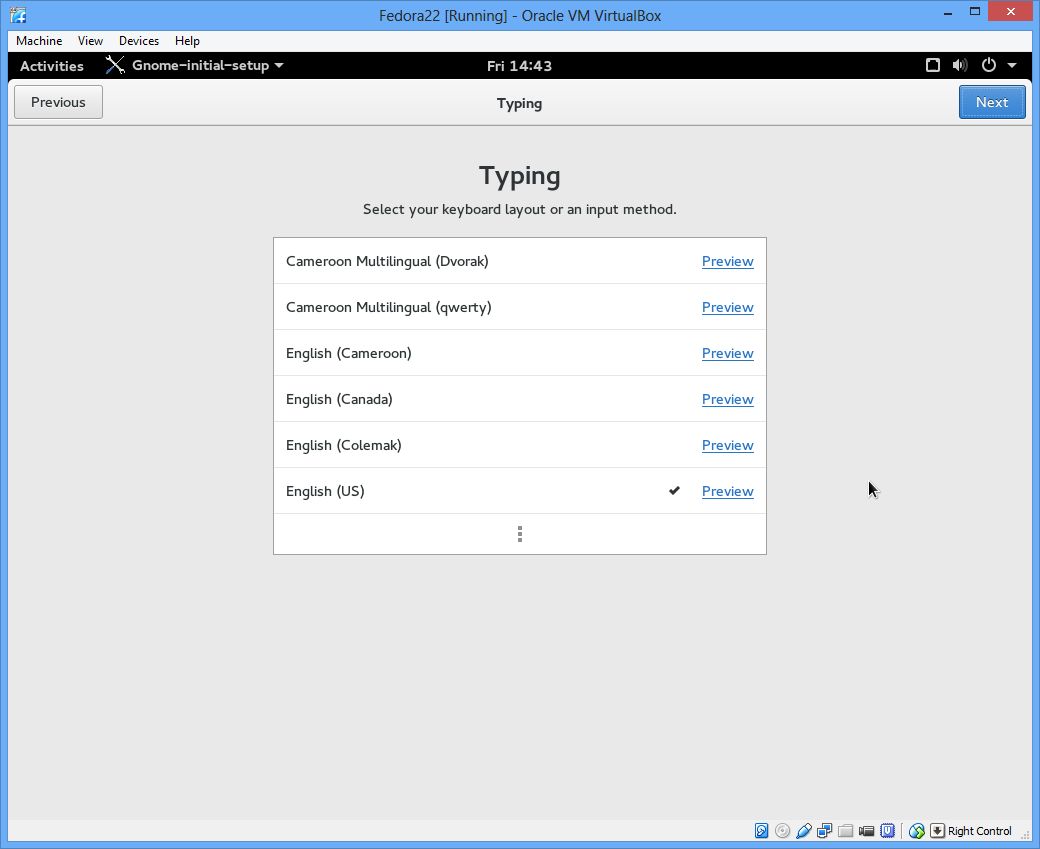This screenshot has width=1040, height=849.
Task: Select Cameroon Multilingual (qwerty) layout
Action: [x=520, y=307]
